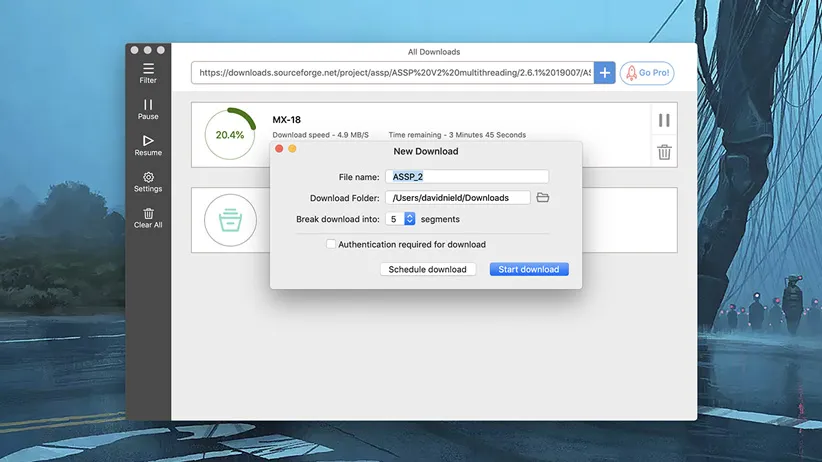Pause all downloads from sidebar
Screen dimensions: 822x462
coord(148,108)
